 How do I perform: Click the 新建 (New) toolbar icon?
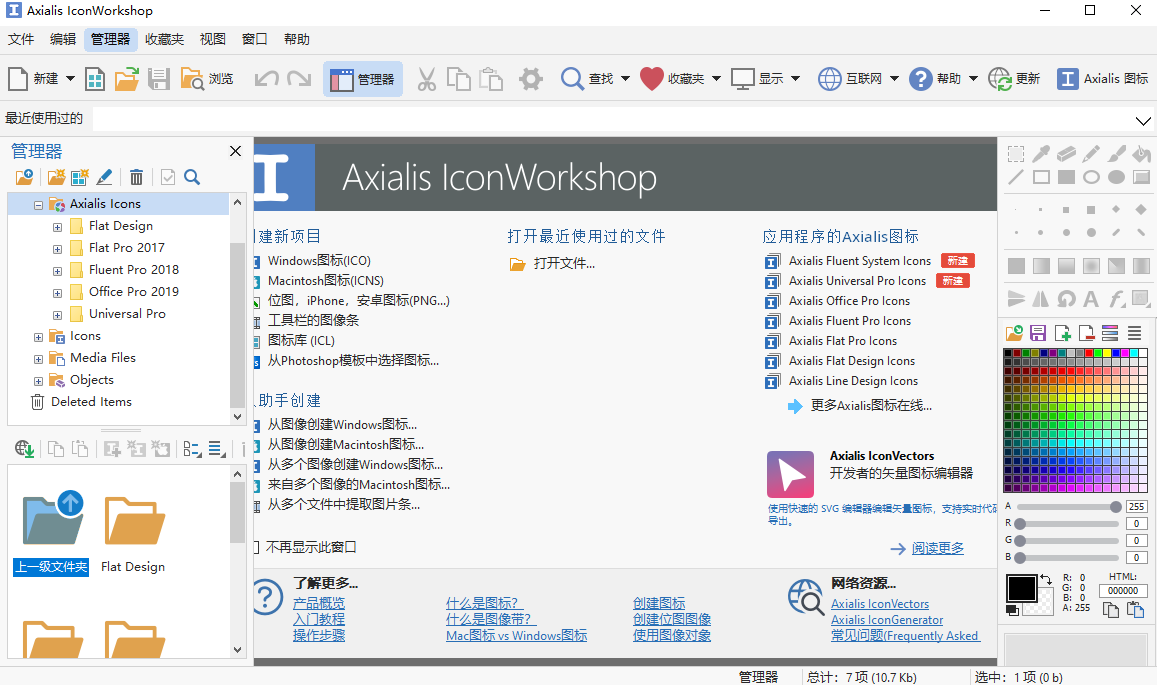pyautogui.click(x=18, y=78)
